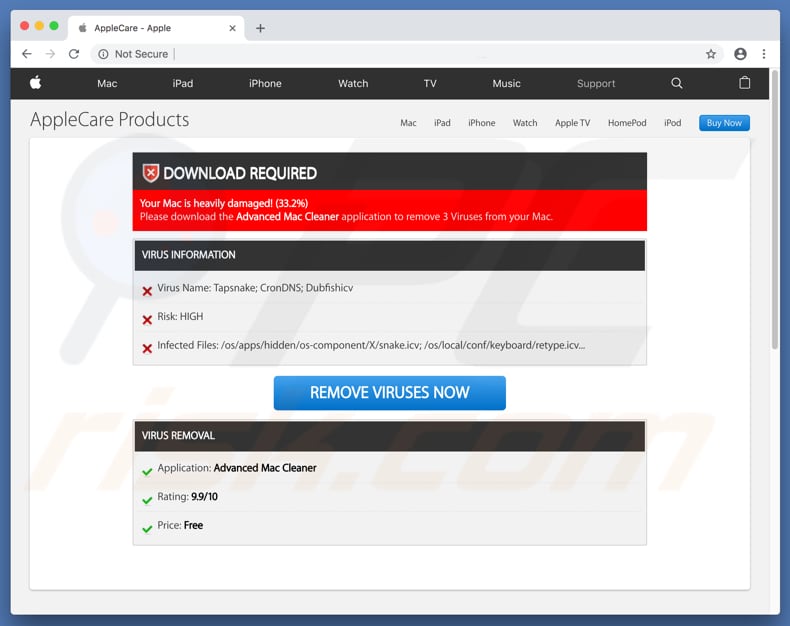This screenshot has width=790, height=626.
Task: Click the 'Price: Free' text
Action: click(180, 525)
